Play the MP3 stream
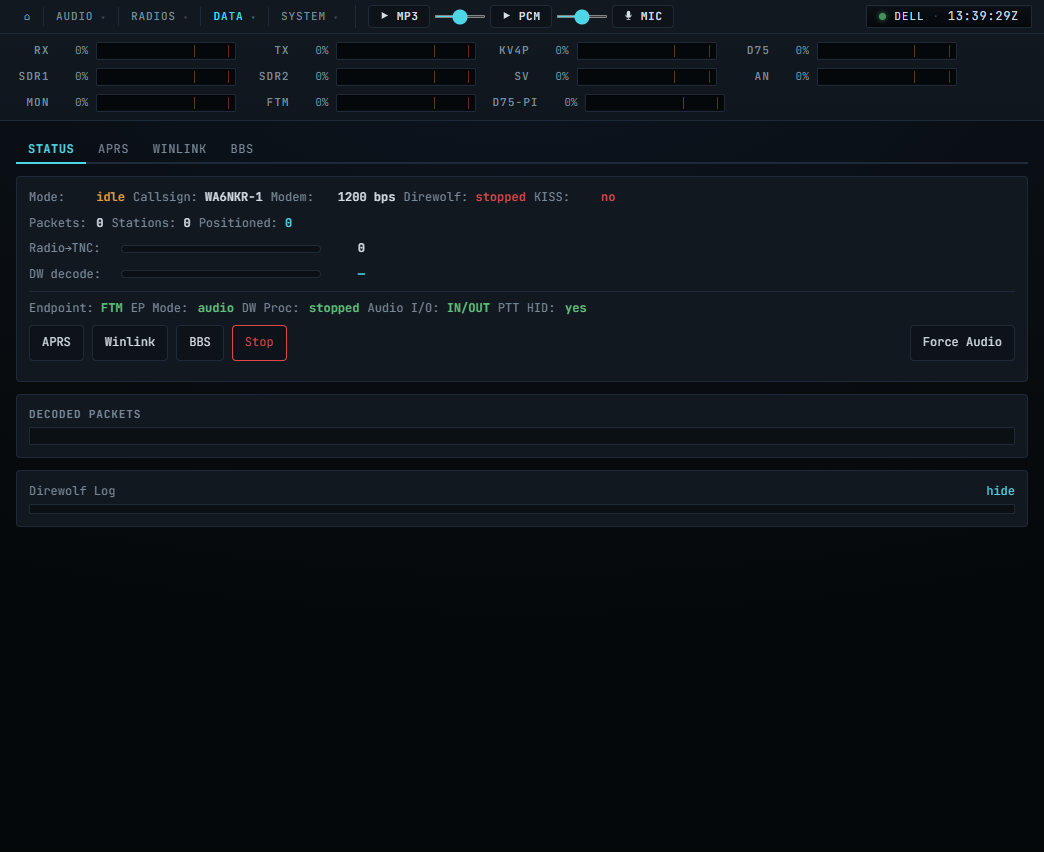The width and height of the screenshot is (1044, 852). (399, 17)
